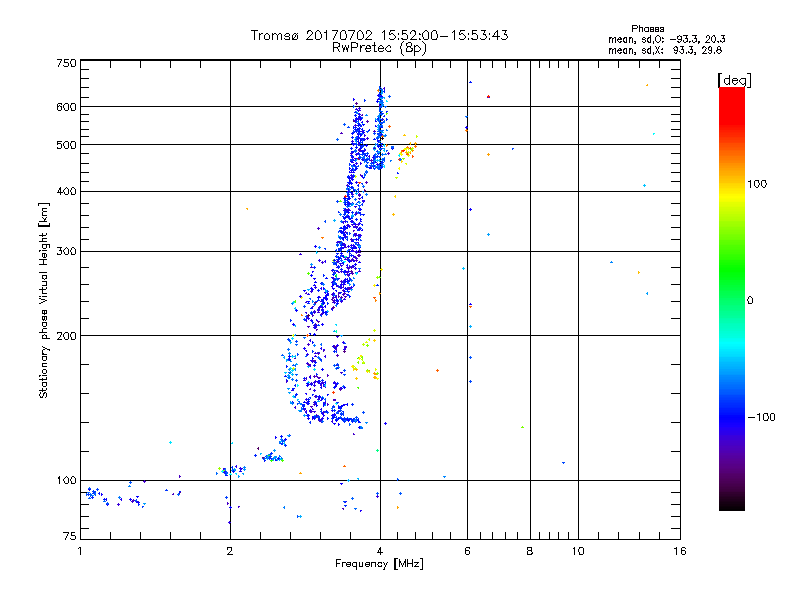
Task: Click x-axis tick label '6'
Action: 467,551
